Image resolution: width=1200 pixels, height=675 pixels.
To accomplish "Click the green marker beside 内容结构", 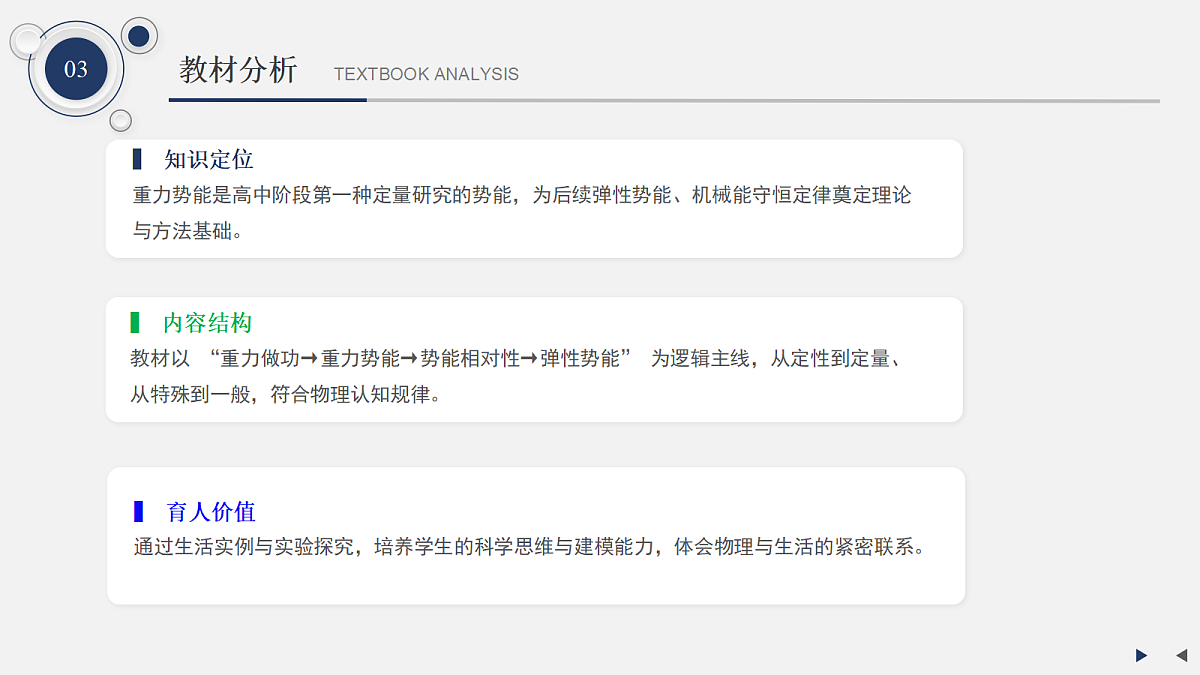I will tap(135, 322).
